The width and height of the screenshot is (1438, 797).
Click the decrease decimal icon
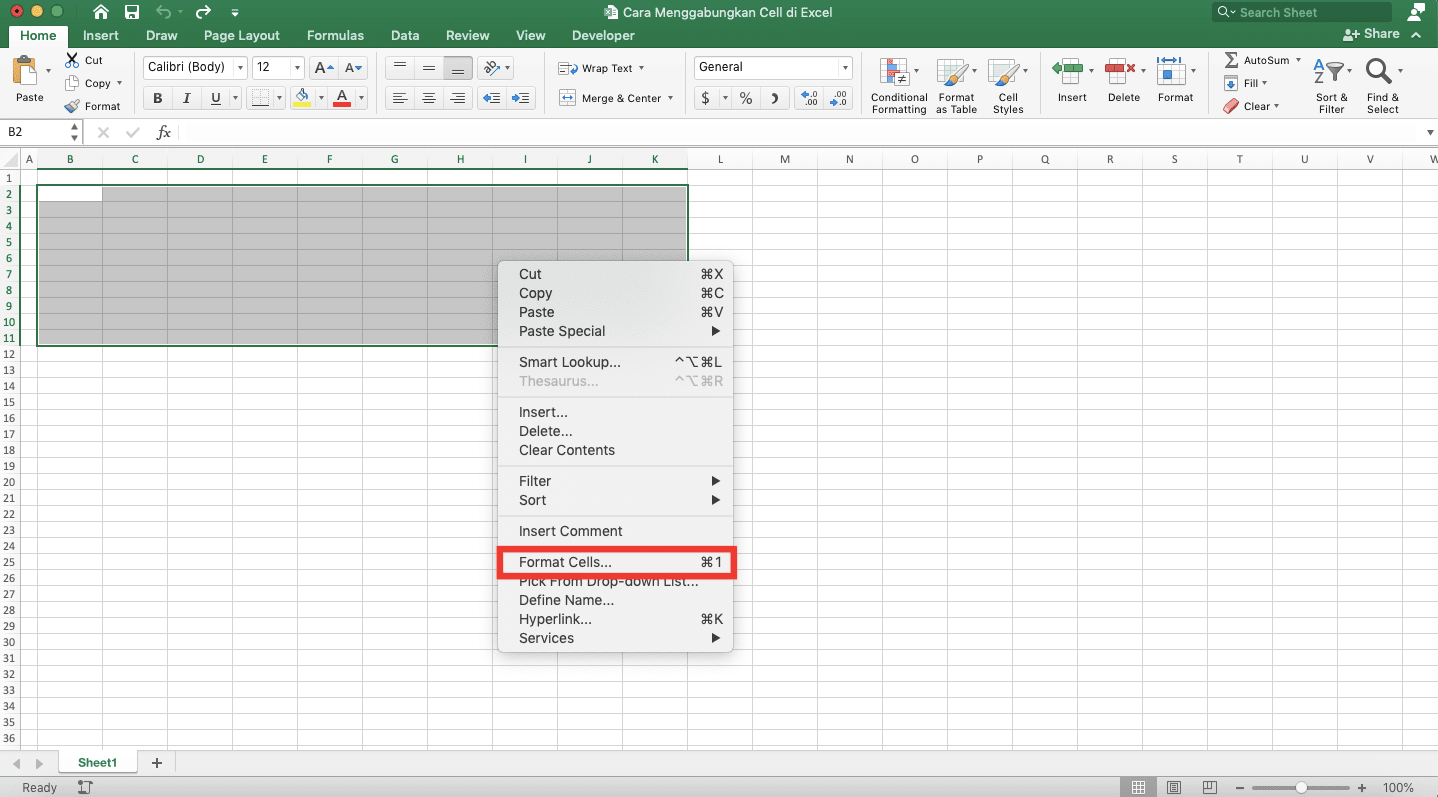click(x=837, y=98)
